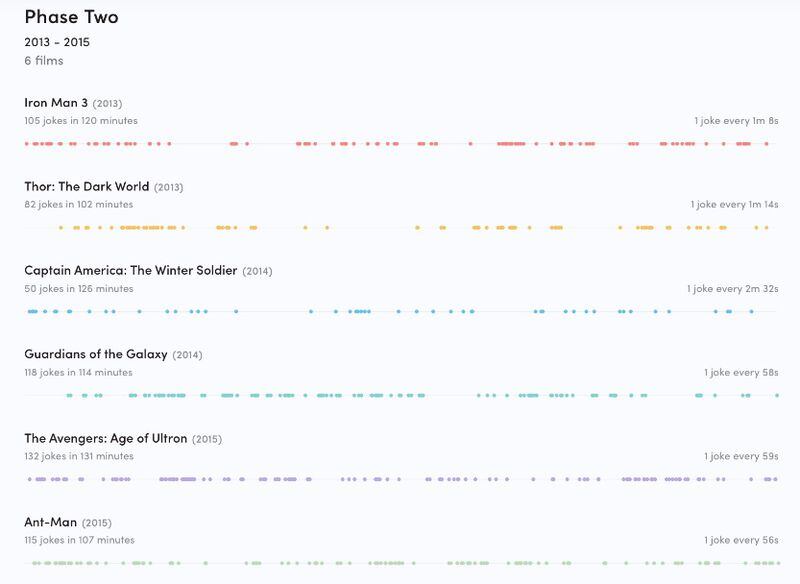Open the Iron Man 3 title
800x584 pixels.
point(56,103)
